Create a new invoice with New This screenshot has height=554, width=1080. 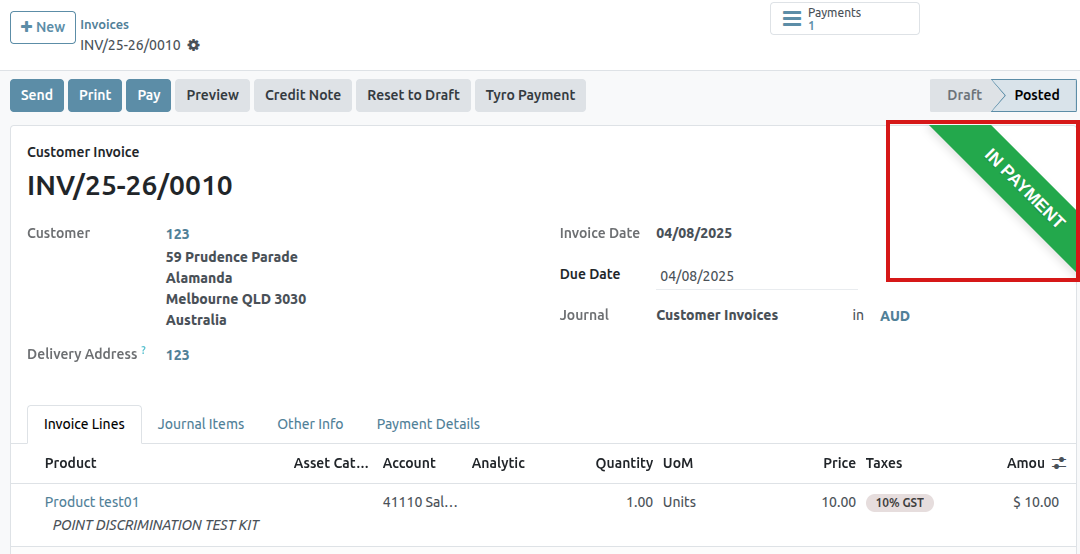(x=43, y=27)
